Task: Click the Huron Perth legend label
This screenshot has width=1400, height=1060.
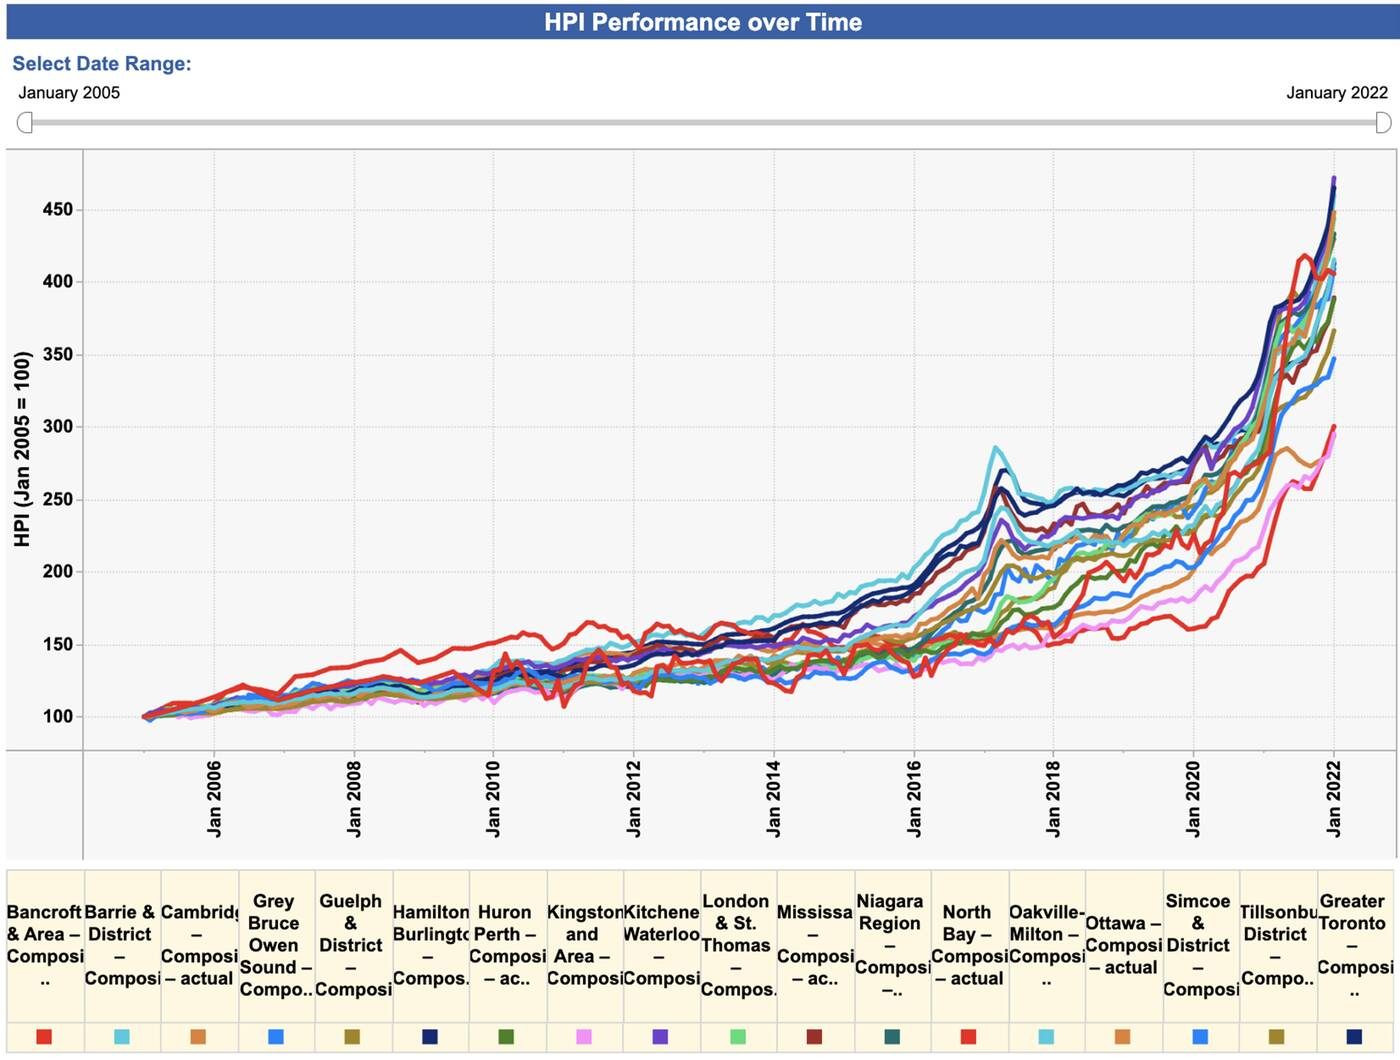Action: point(506,944)
